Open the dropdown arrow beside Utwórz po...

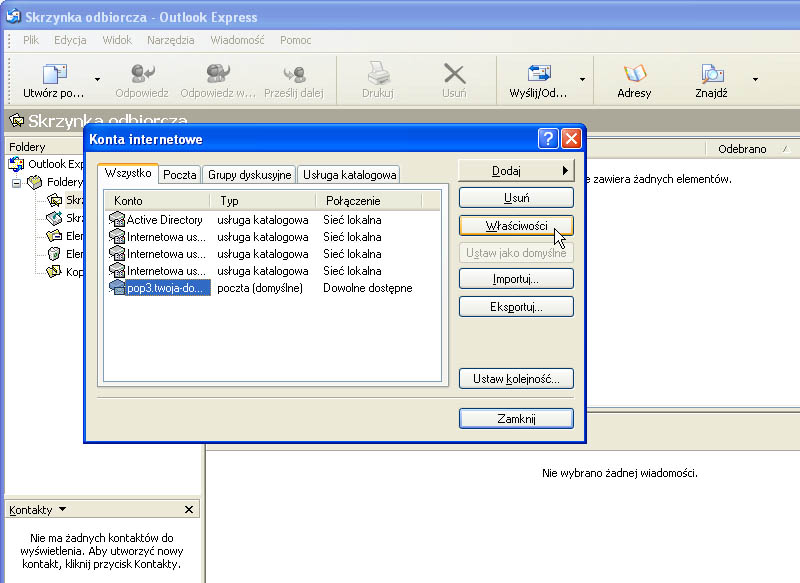click(97, 80)
